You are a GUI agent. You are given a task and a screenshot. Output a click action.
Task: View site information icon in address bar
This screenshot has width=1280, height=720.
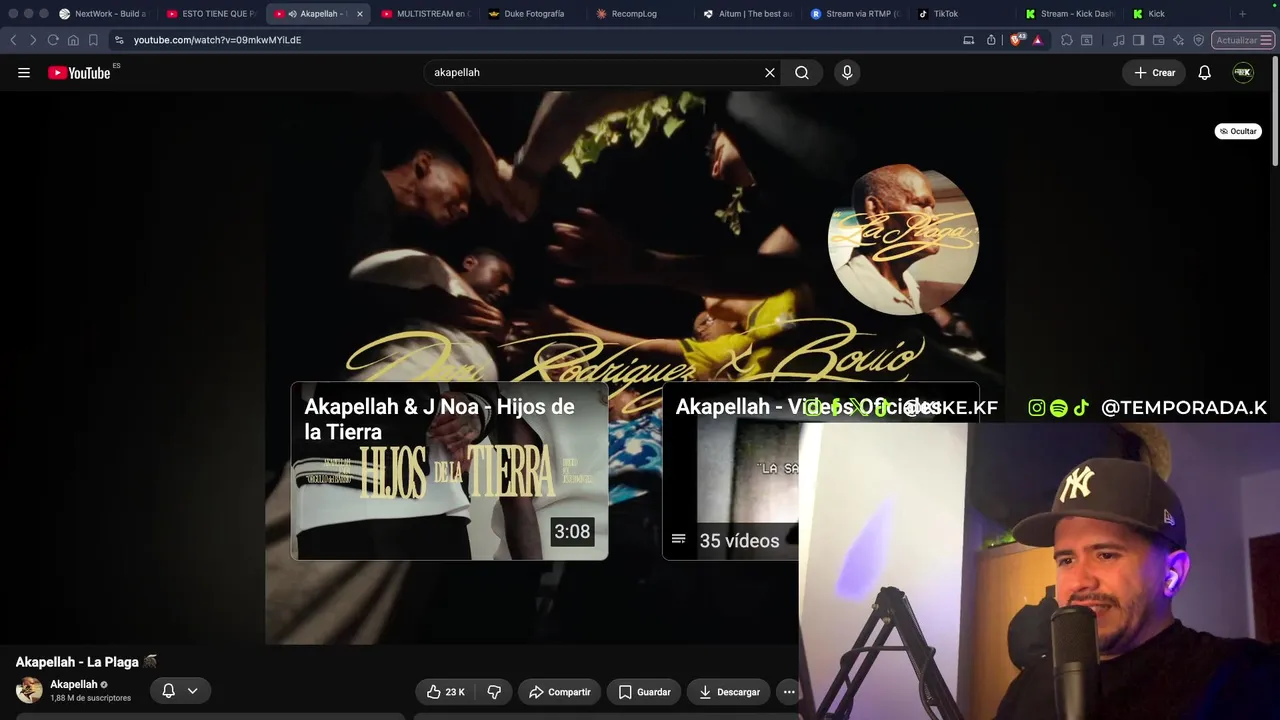[119, 40]
